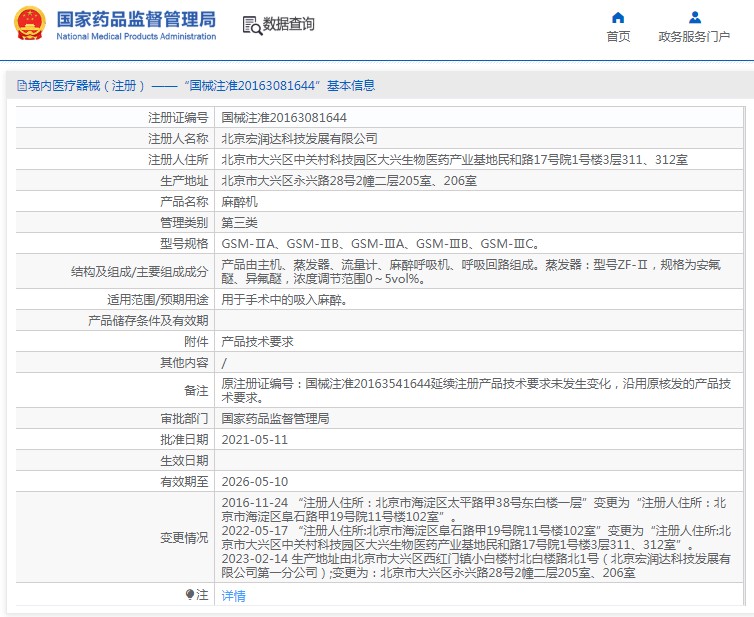Click National Medical Products Administration text

[x=136, y=37]
